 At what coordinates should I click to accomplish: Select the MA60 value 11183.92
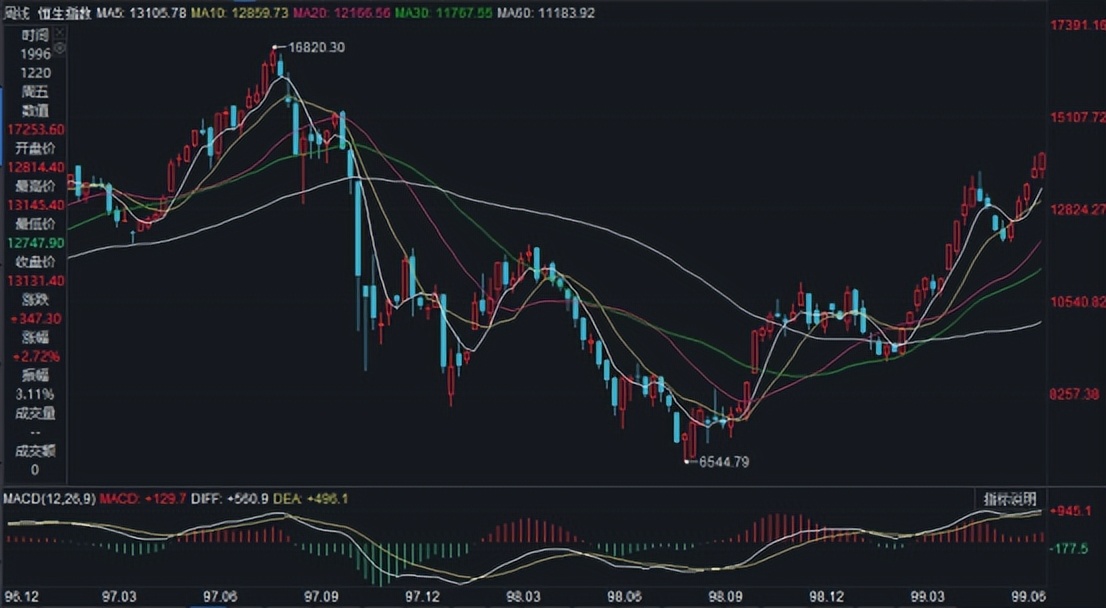(x=566, y=13)
